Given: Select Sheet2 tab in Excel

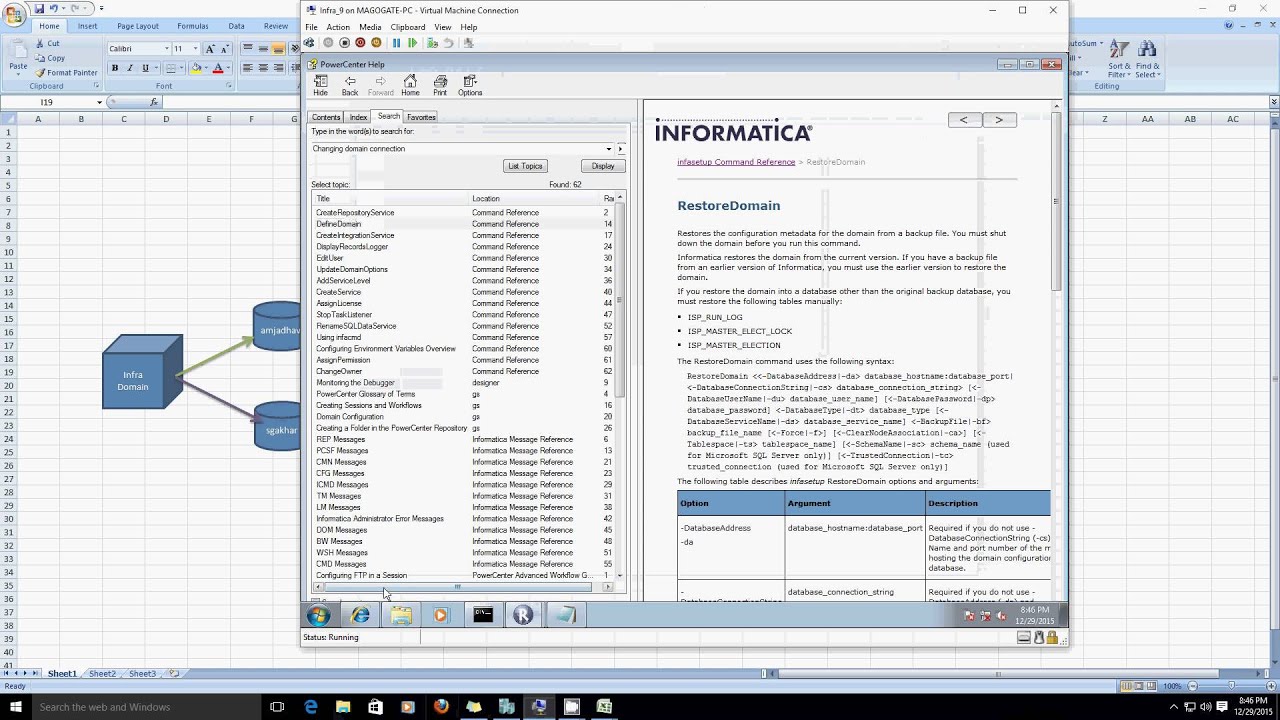Looking at the screenshot, I should [102, 674].
